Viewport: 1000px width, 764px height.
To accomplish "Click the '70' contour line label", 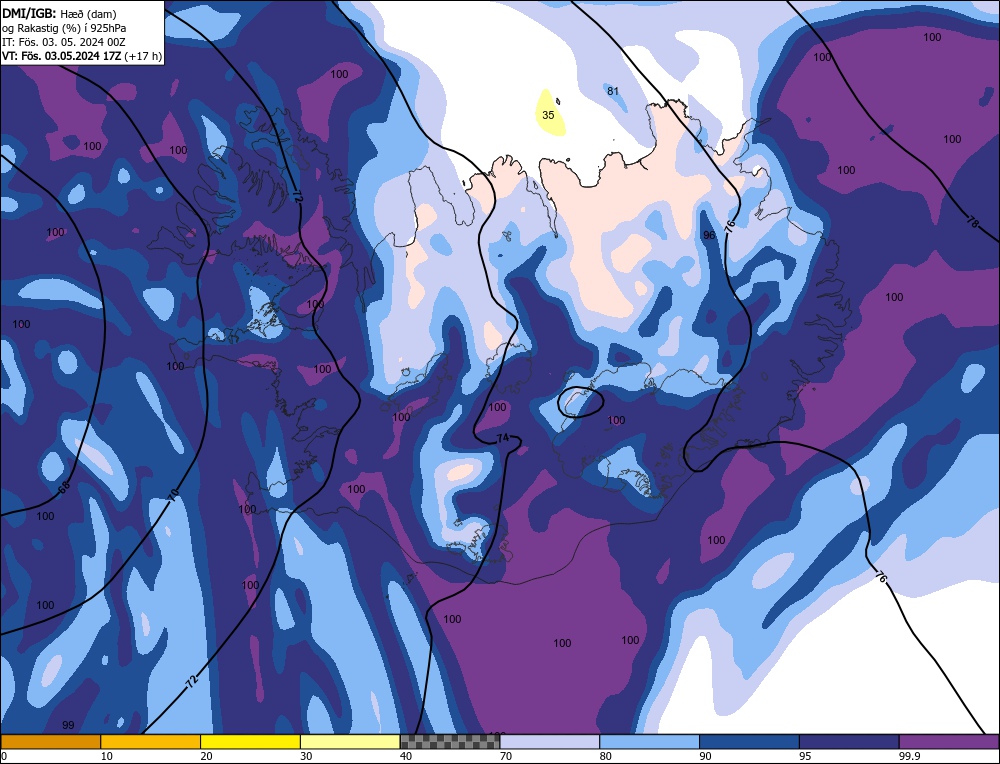I will point(175,497).
